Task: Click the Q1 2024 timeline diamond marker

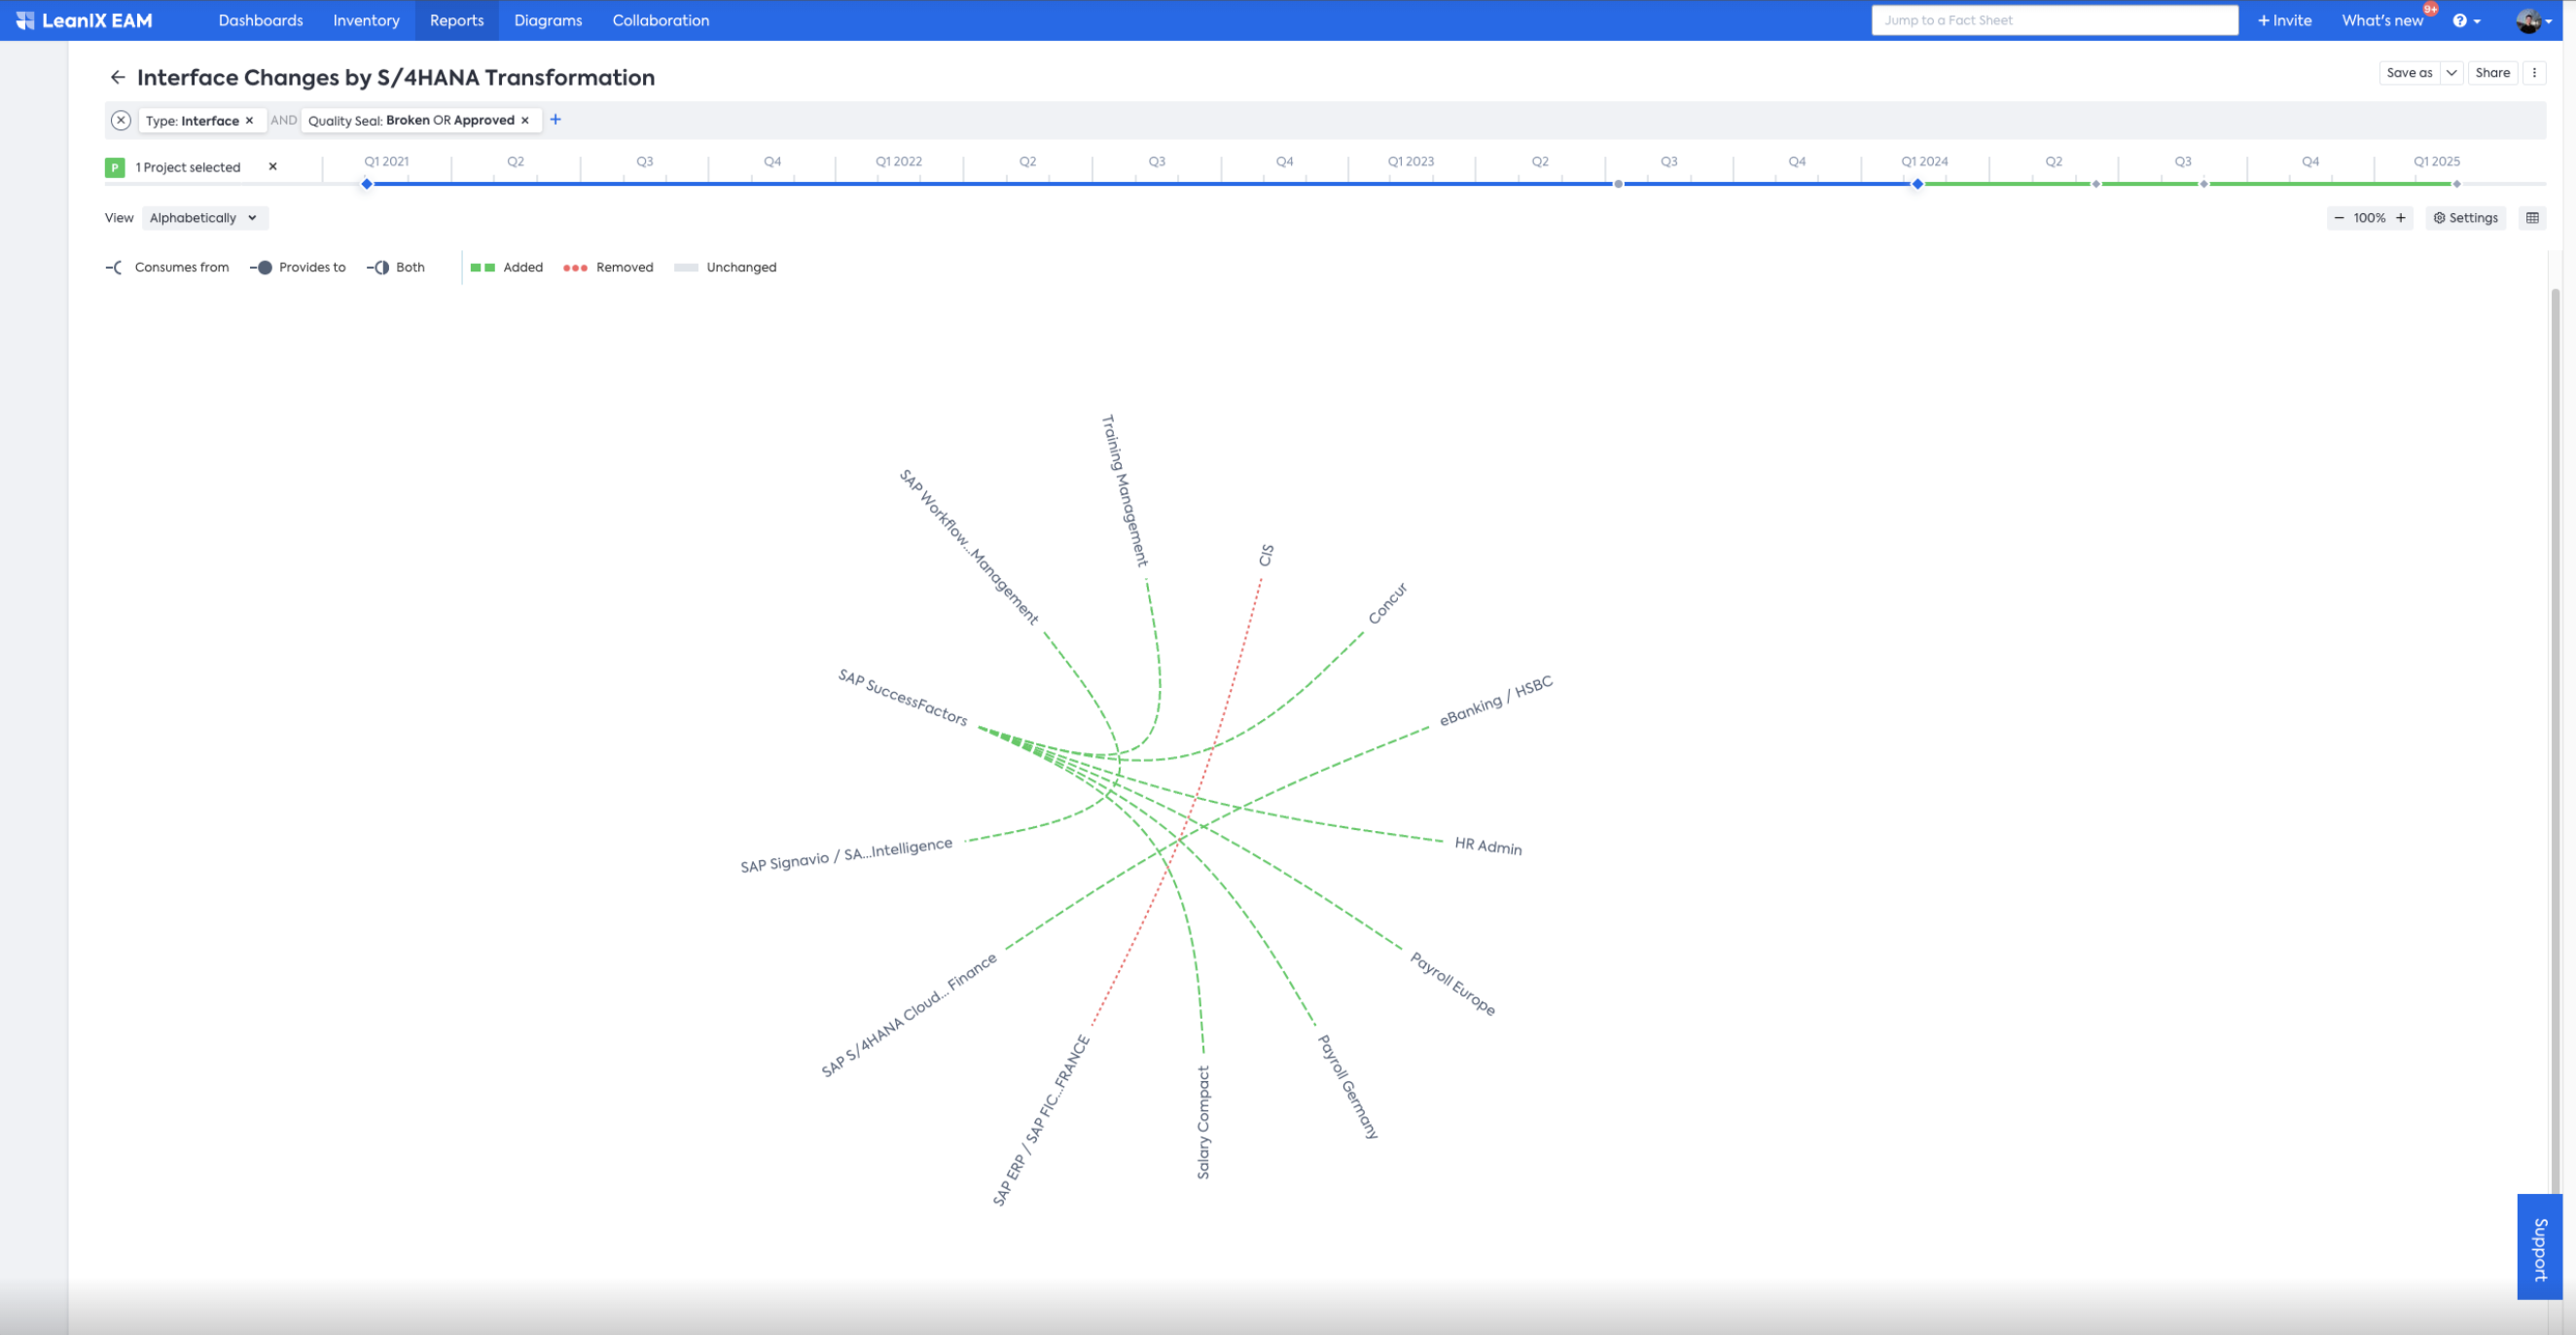Action: click(x=1917, y=184)
